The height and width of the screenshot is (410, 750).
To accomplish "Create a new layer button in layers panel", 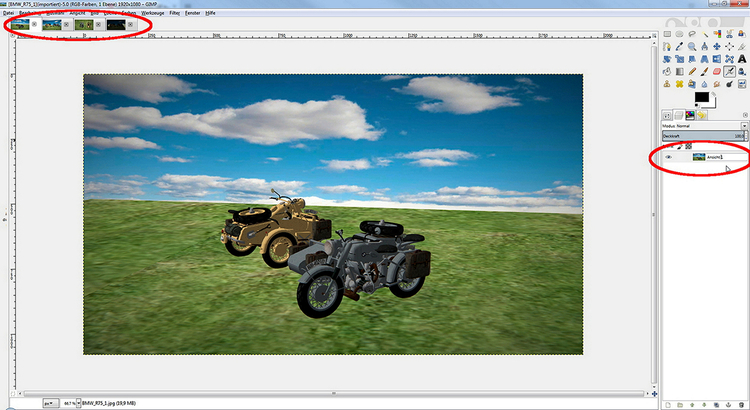I will click(668, 405).
